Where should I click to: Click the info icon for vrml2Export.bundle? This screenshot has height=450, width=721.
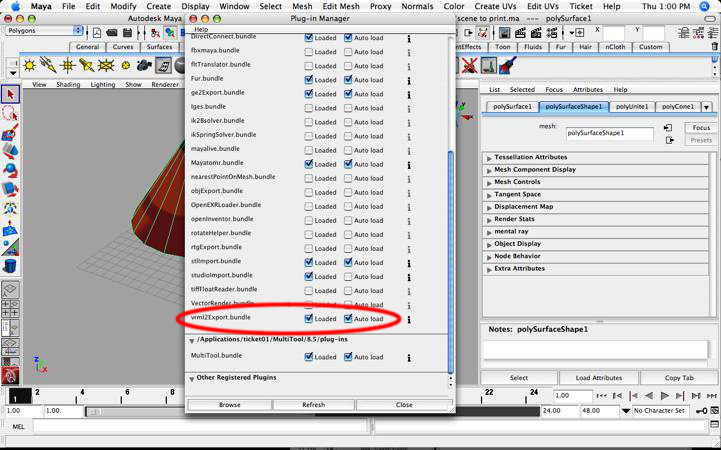pyautogui.click(x=408, y=318)
